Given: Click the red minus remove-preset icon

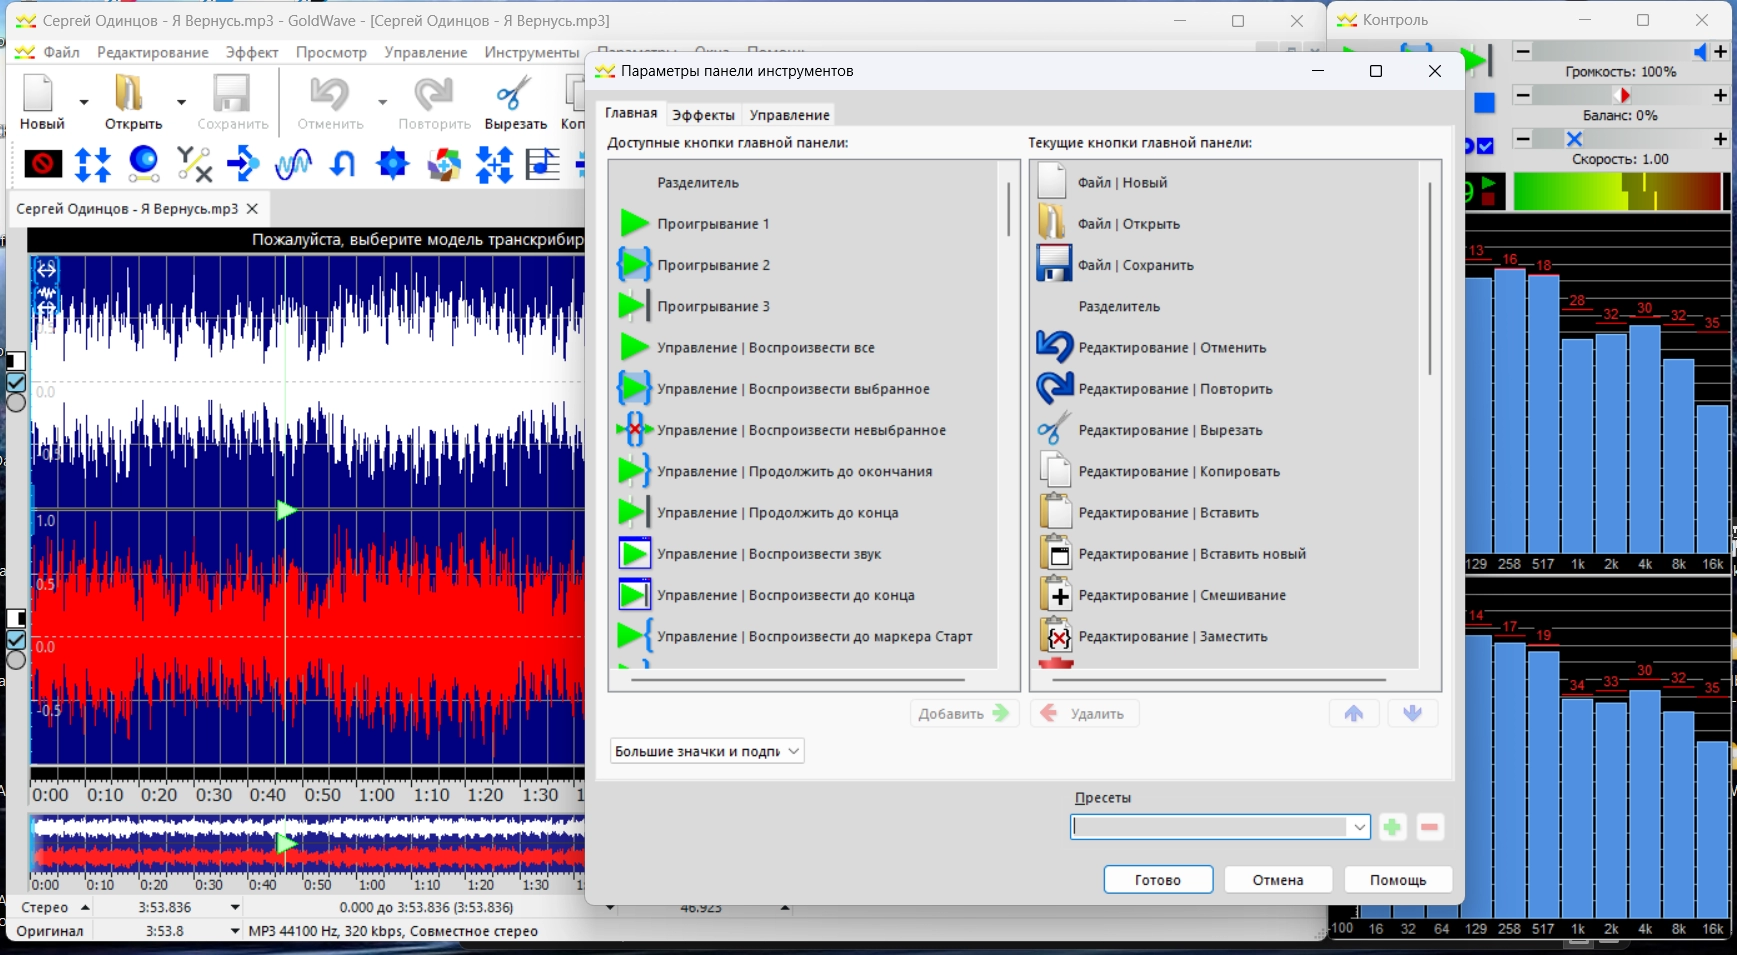Looking at the screenshot, I should tap(1429, 827).
